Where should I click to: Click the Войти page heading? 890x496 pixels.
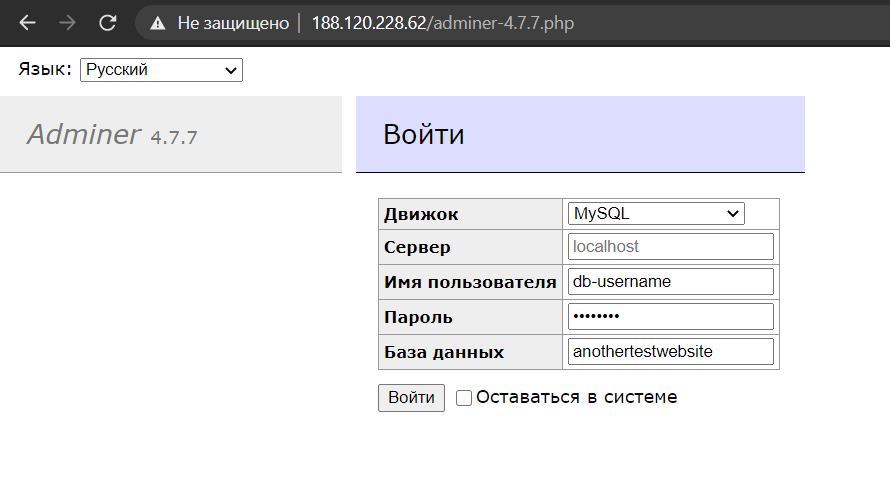[x=423, y=134]
